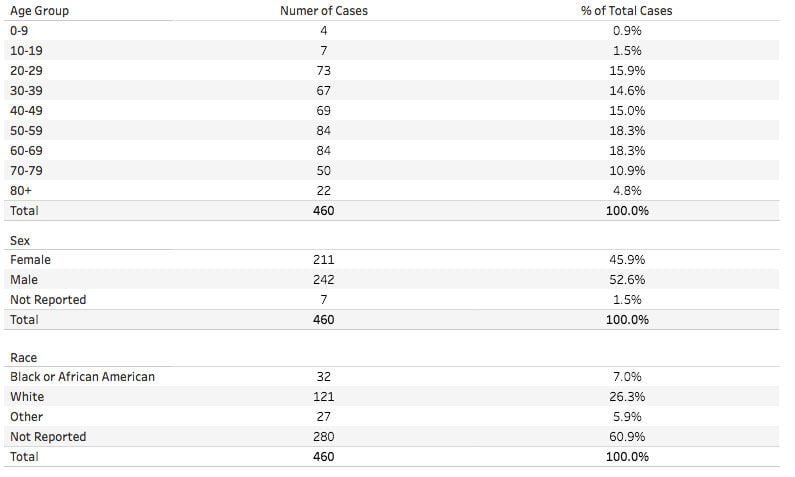Select the Black or African American label
The width and height of the screenshot is (795, 477).
82,377
